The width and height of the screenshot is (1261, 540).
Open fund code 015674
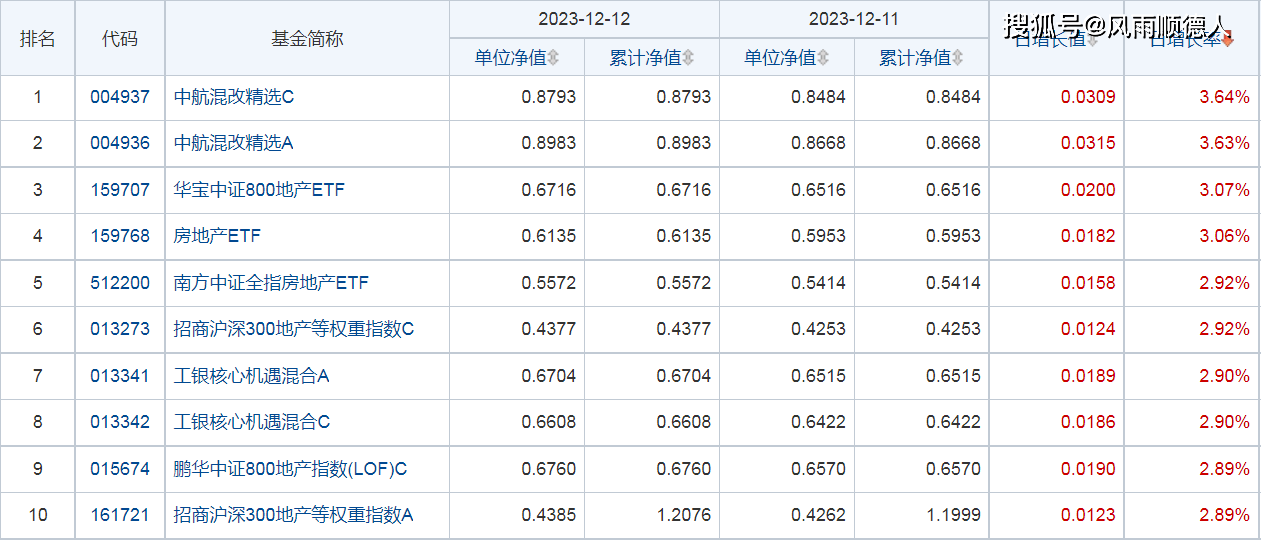(x=120, y=469)
